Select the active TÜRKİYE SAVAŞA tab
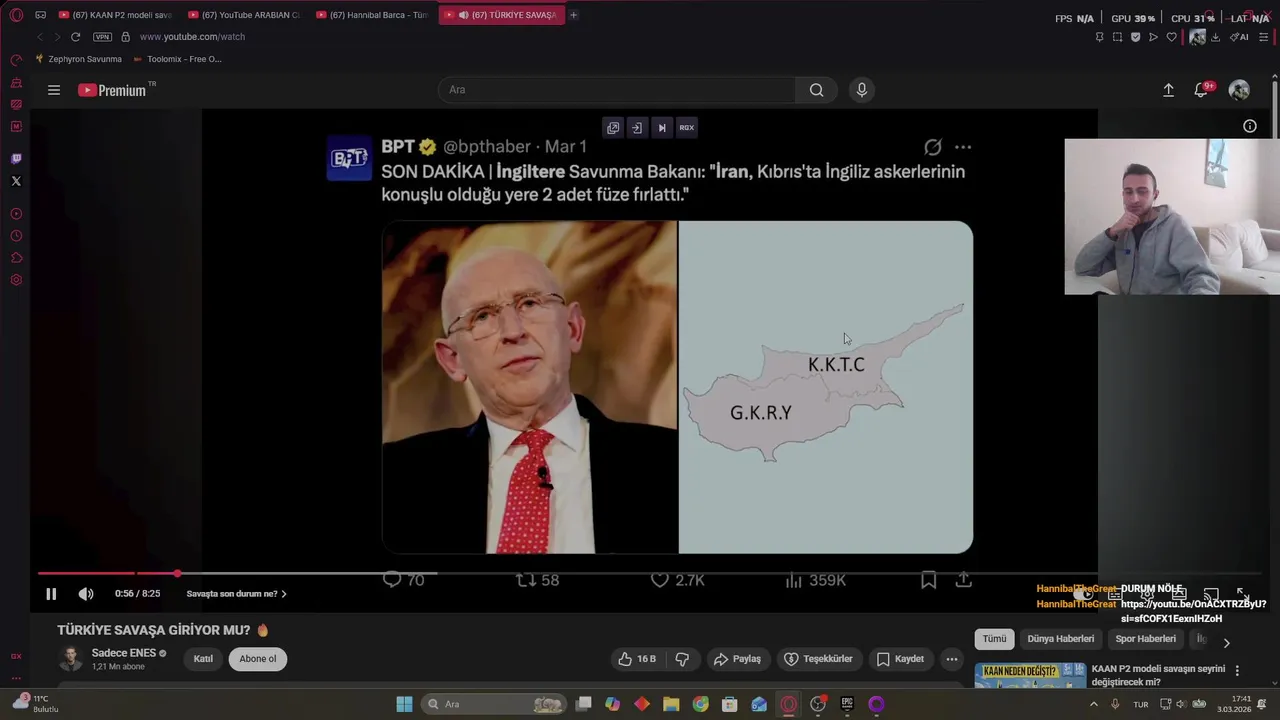1280x720 pixels. [x=501, y=15]
